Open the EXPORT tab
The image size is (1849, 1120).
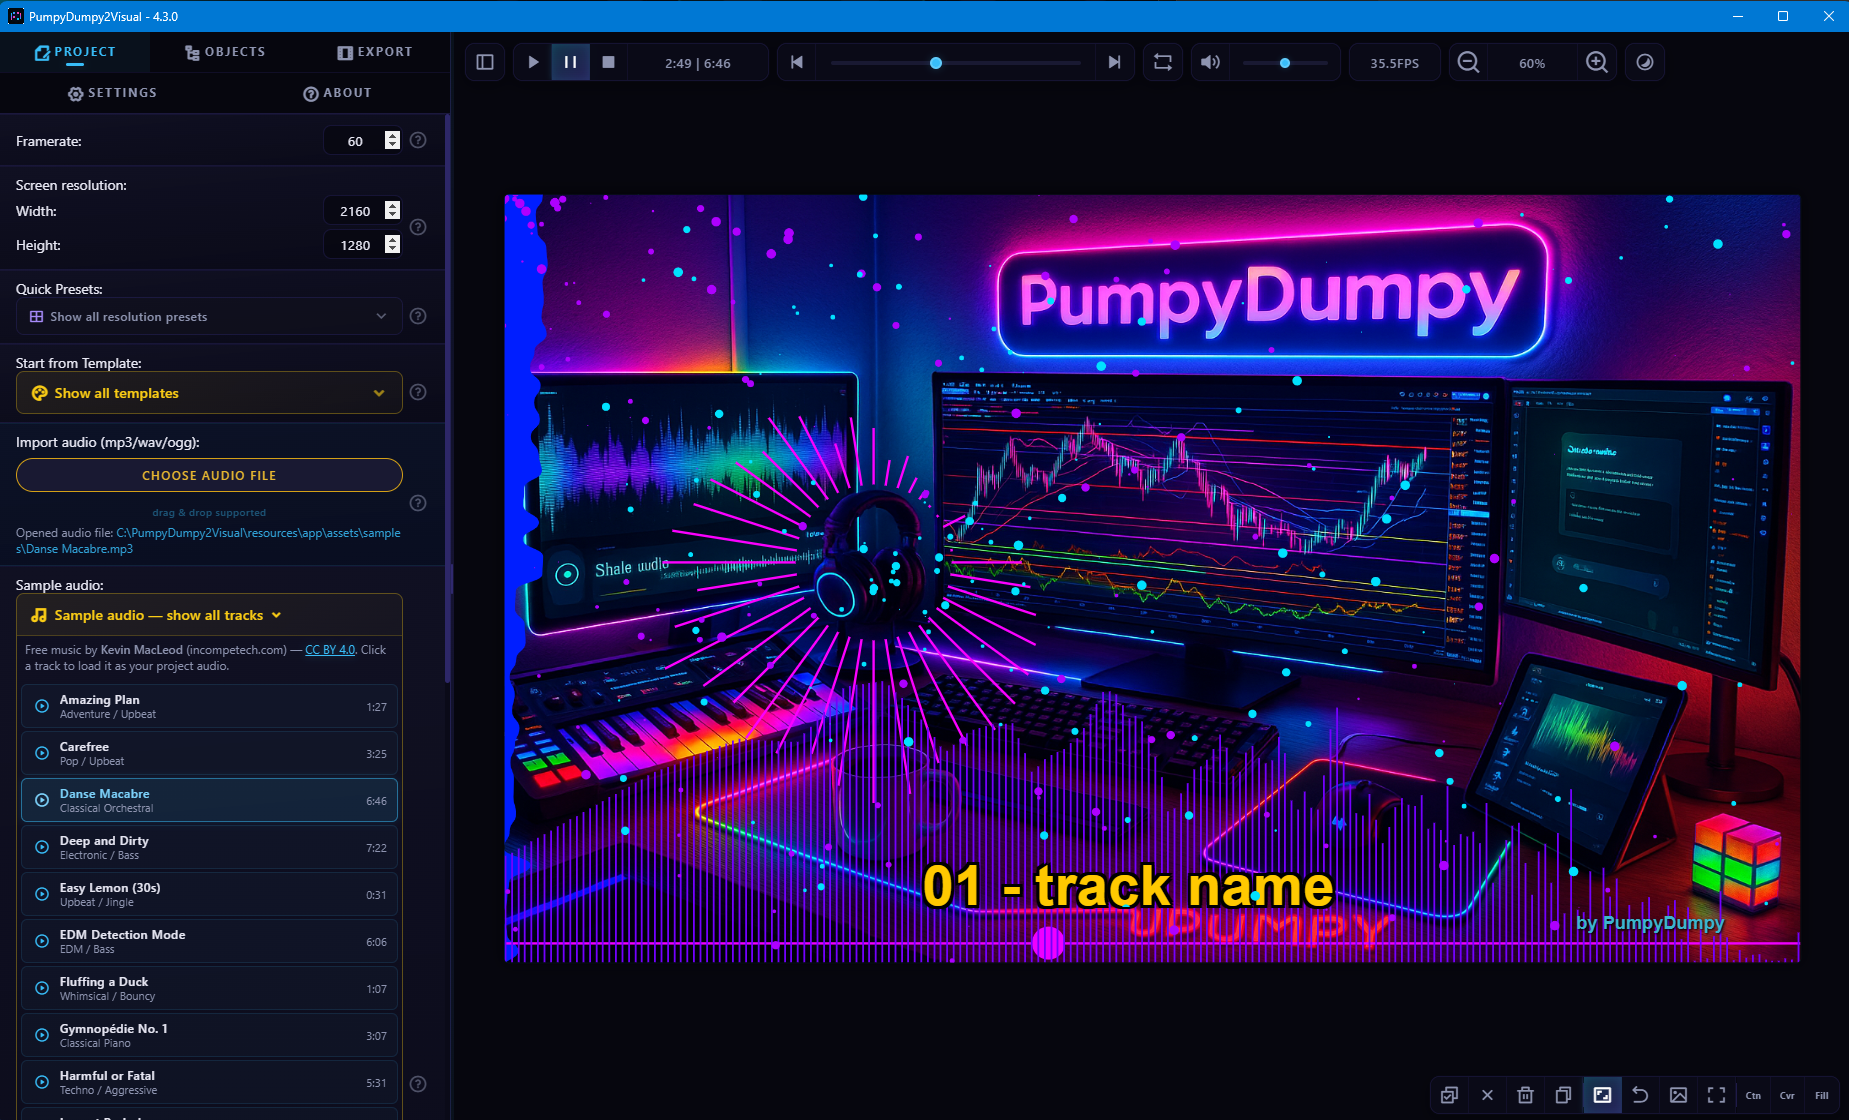tap(374, 51)
